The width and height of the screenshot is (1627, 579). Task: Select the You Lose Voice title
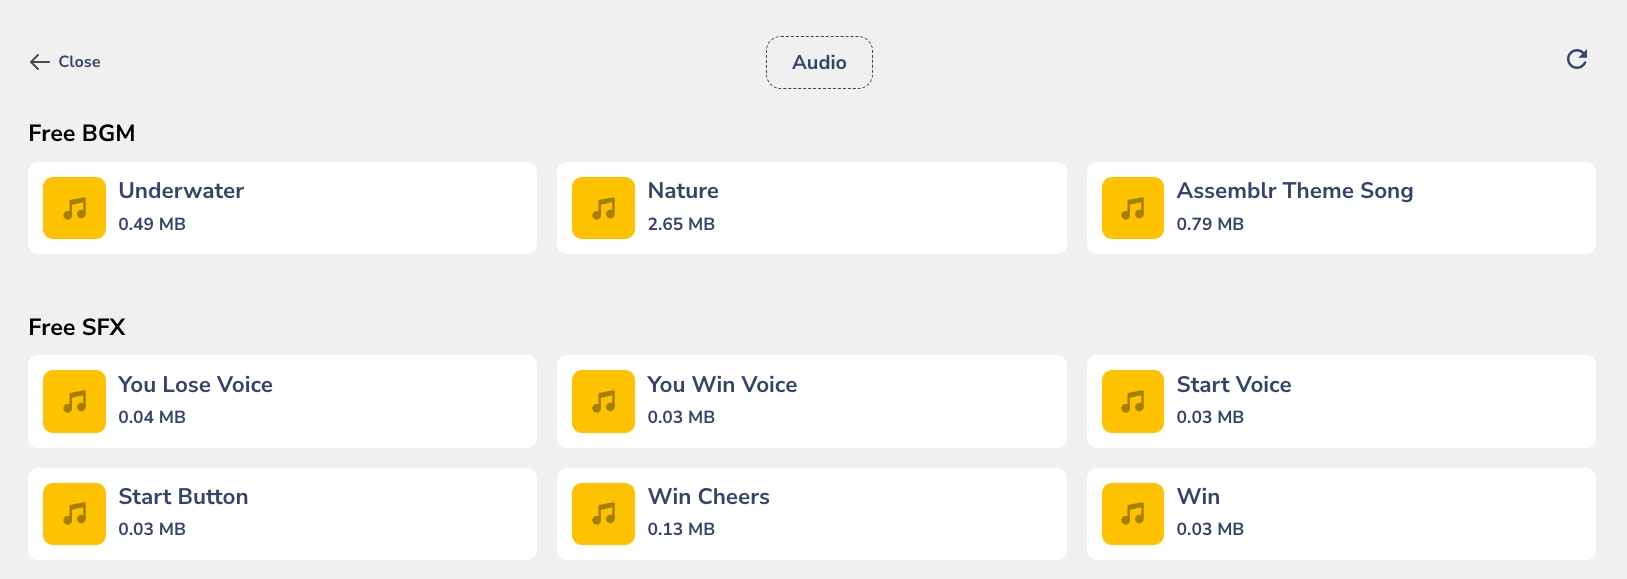(x=195, y=385)
